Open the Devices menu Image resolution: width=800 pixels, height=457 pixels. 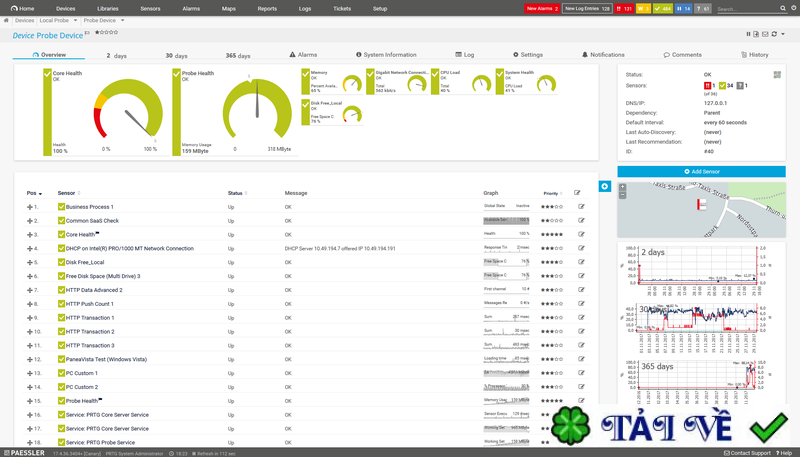[65, 9]
